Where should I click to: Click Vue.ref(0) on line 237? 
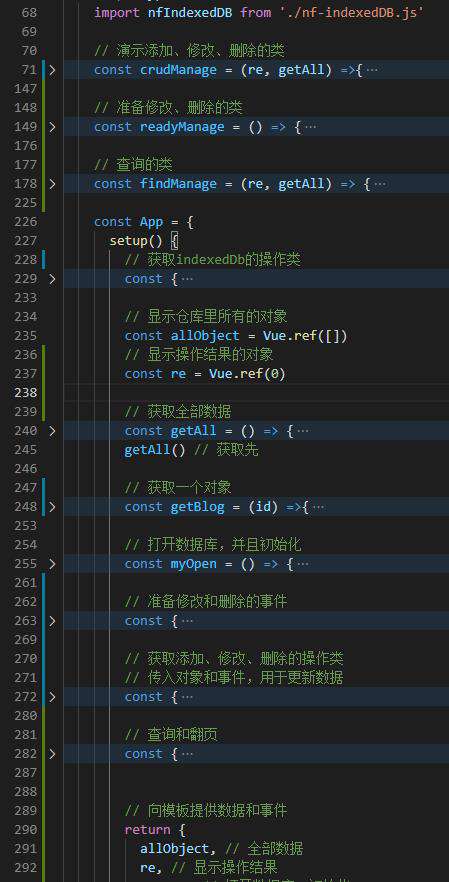(x=248, y=374)
